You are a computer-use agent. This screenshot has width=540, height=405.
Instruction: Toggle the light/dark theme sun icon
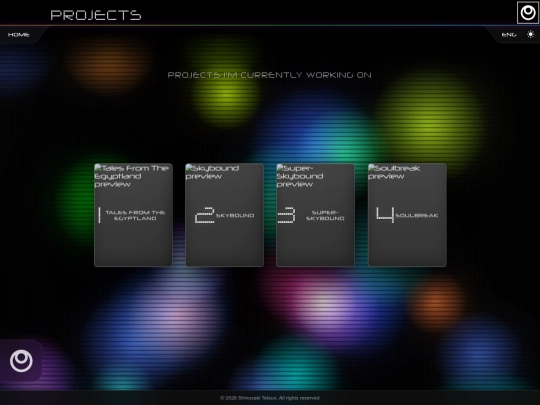point(530,34)
